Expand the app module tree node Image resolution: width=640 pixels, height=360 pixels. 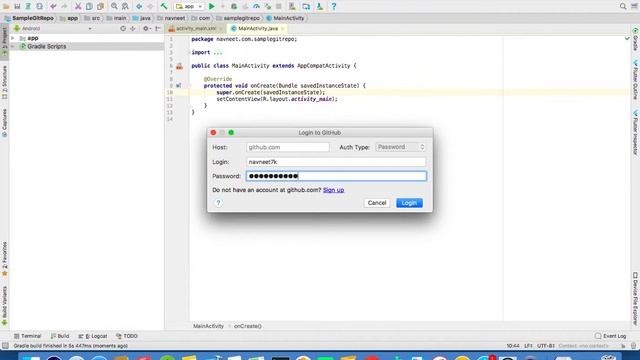pyautogui.click(x=13, y=38)
